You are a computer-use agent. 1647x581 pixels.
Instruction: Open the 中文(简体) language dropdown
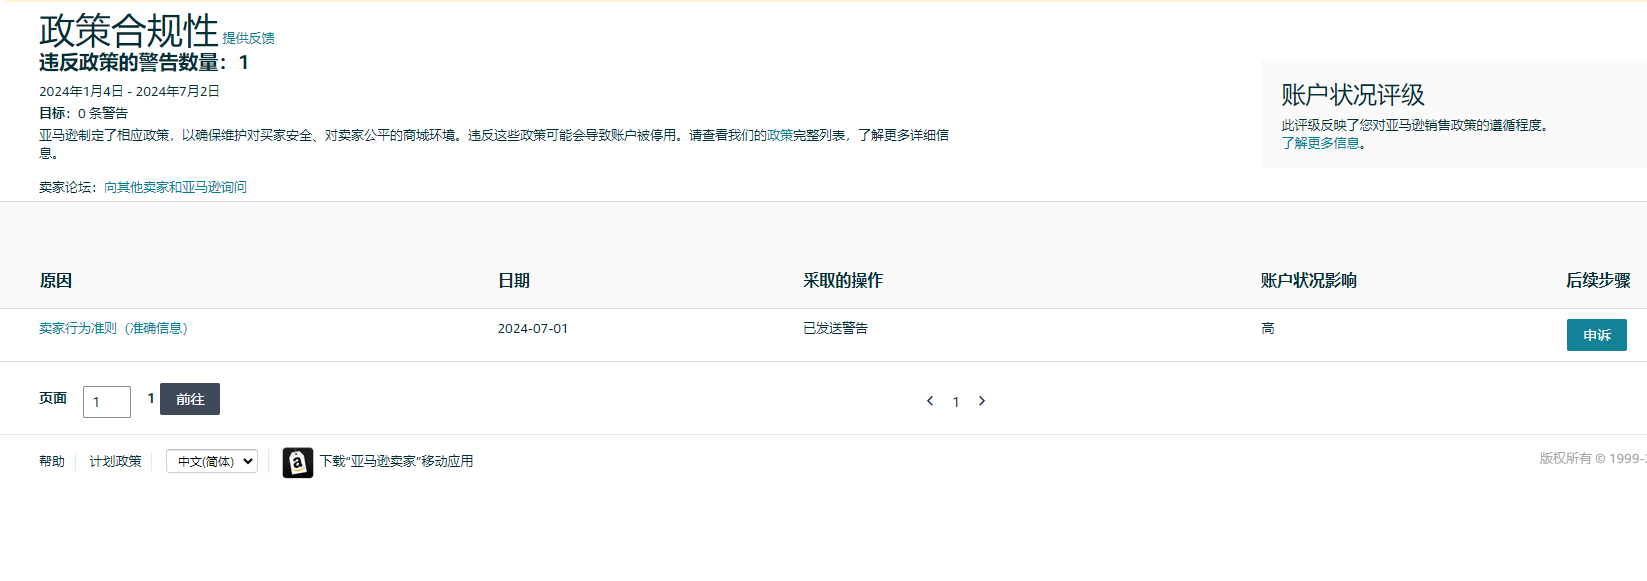point(212,461)
